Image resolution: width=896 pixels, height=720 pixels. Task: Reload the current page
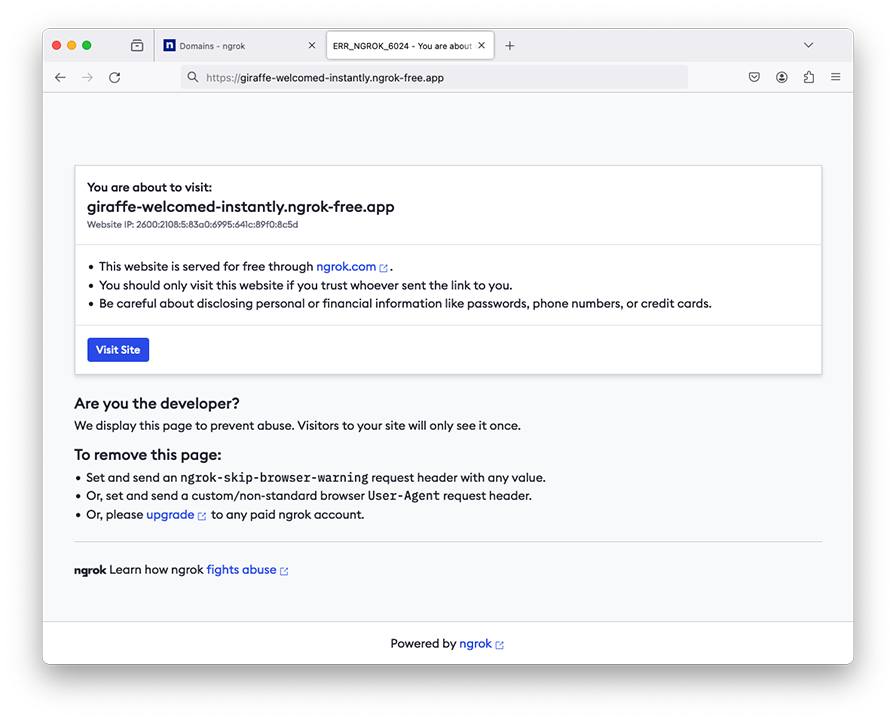115,78
